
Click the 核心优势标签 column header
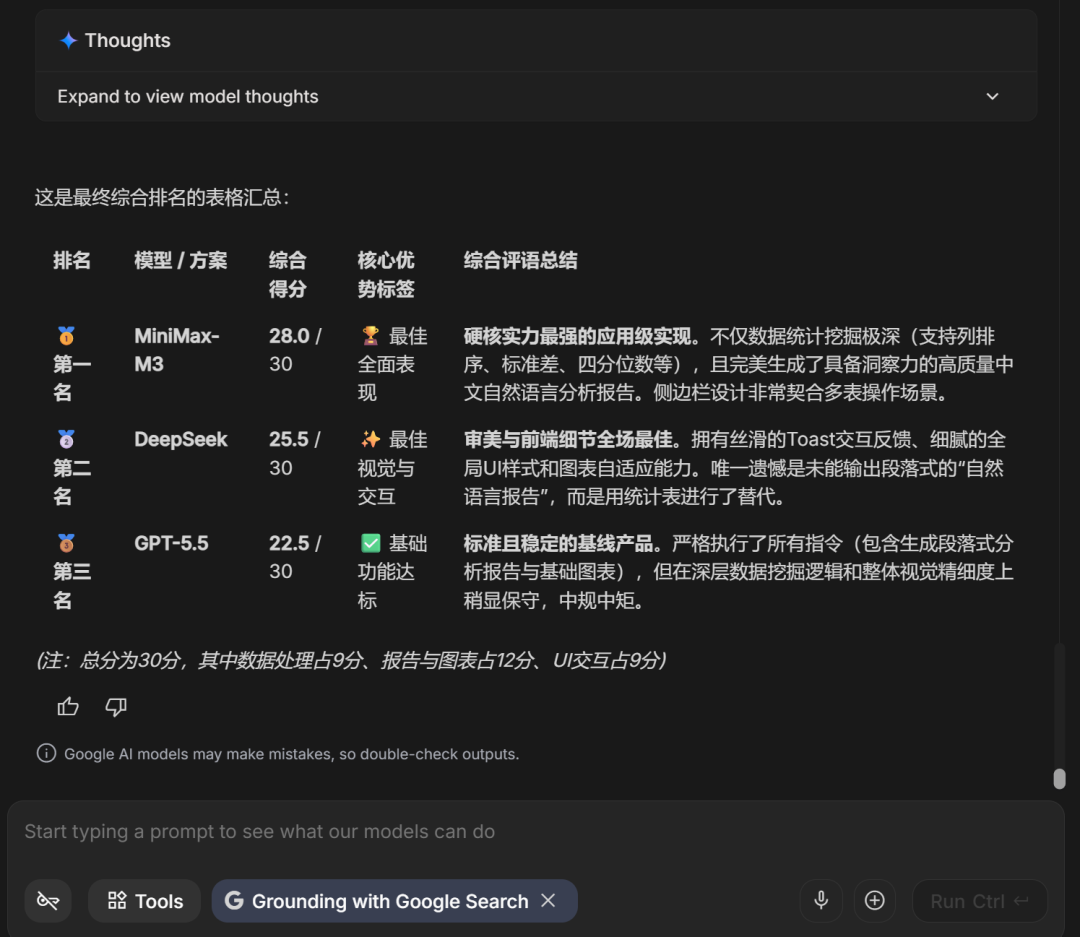coord(386,274)
